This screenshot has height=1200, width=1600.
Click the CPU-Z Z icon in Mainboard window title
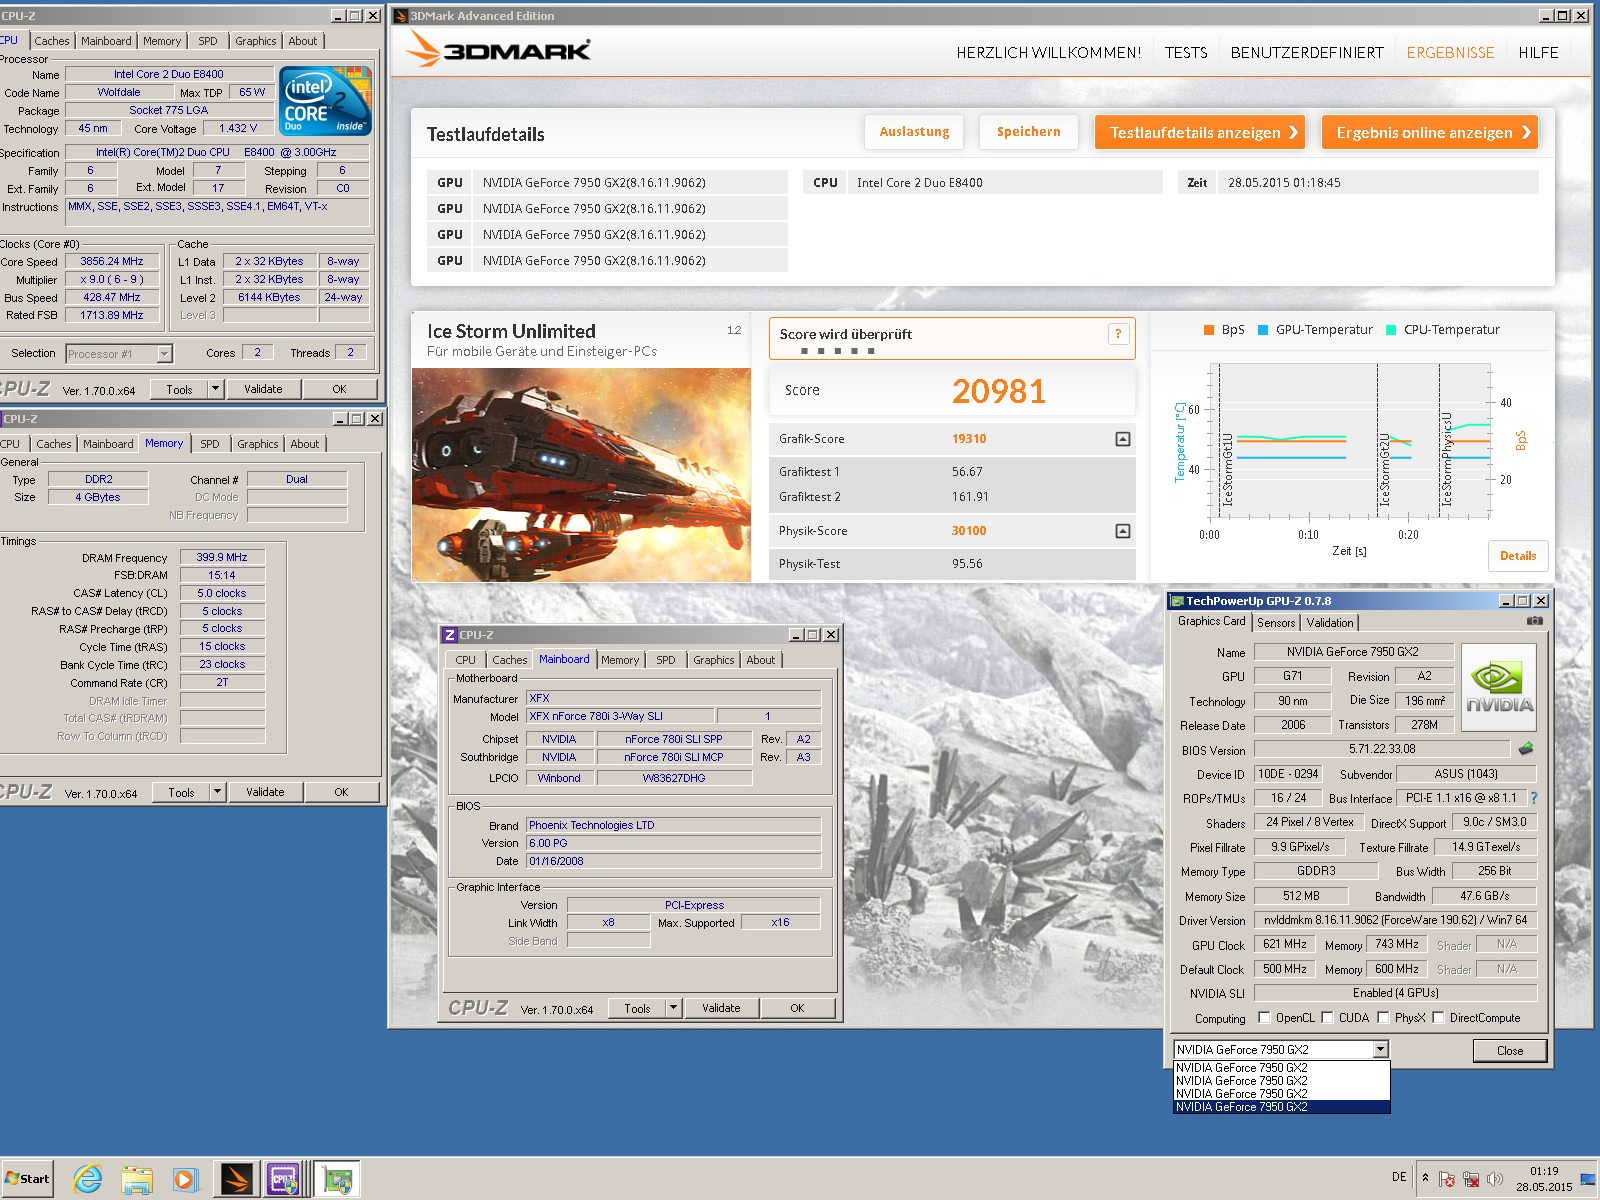[450, 635]
